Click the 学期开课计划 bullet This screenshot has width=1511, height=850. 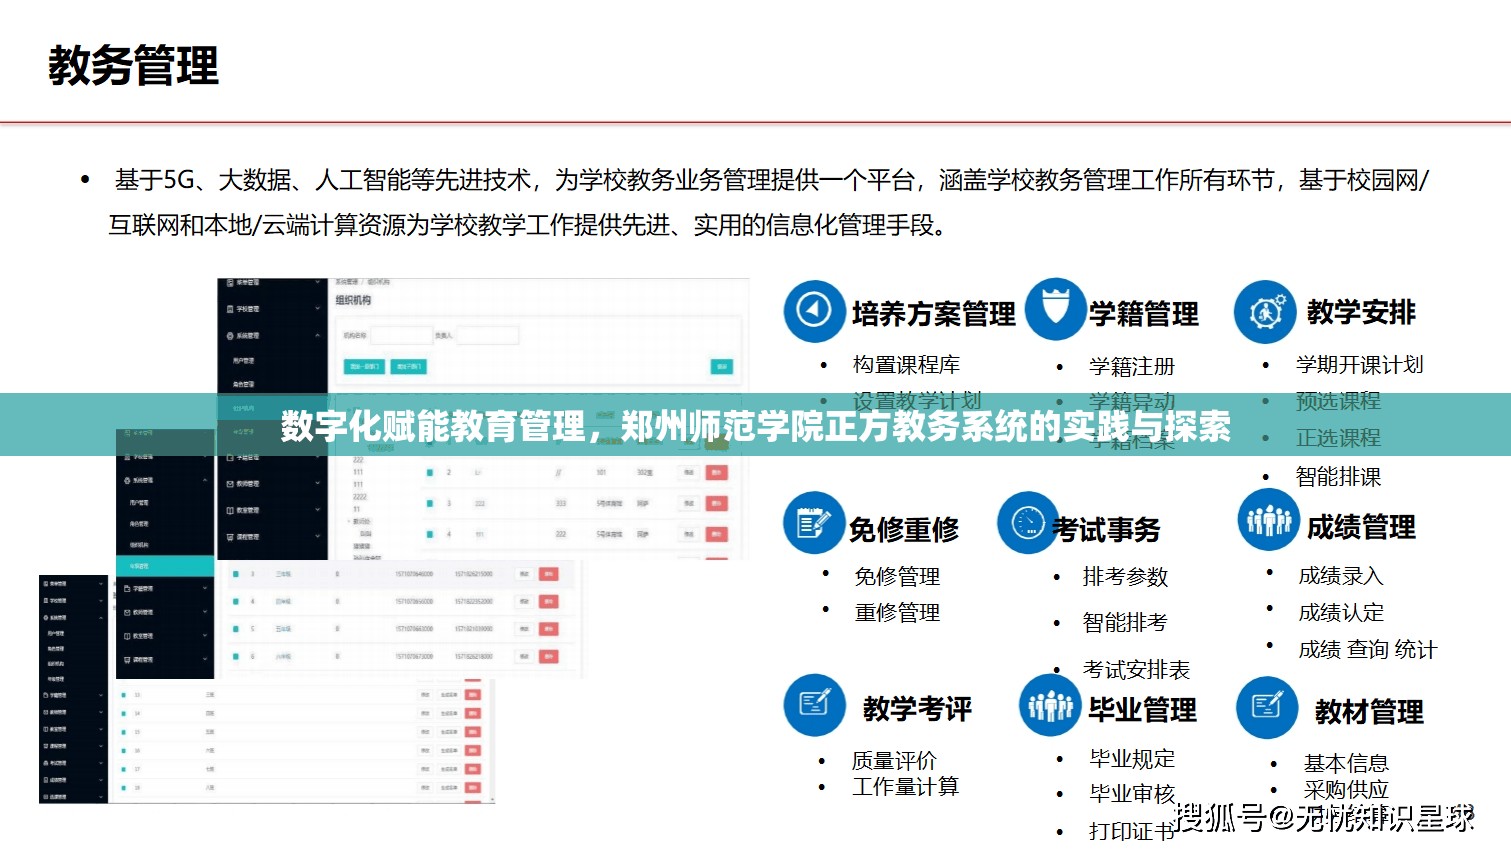point(1360,365)
